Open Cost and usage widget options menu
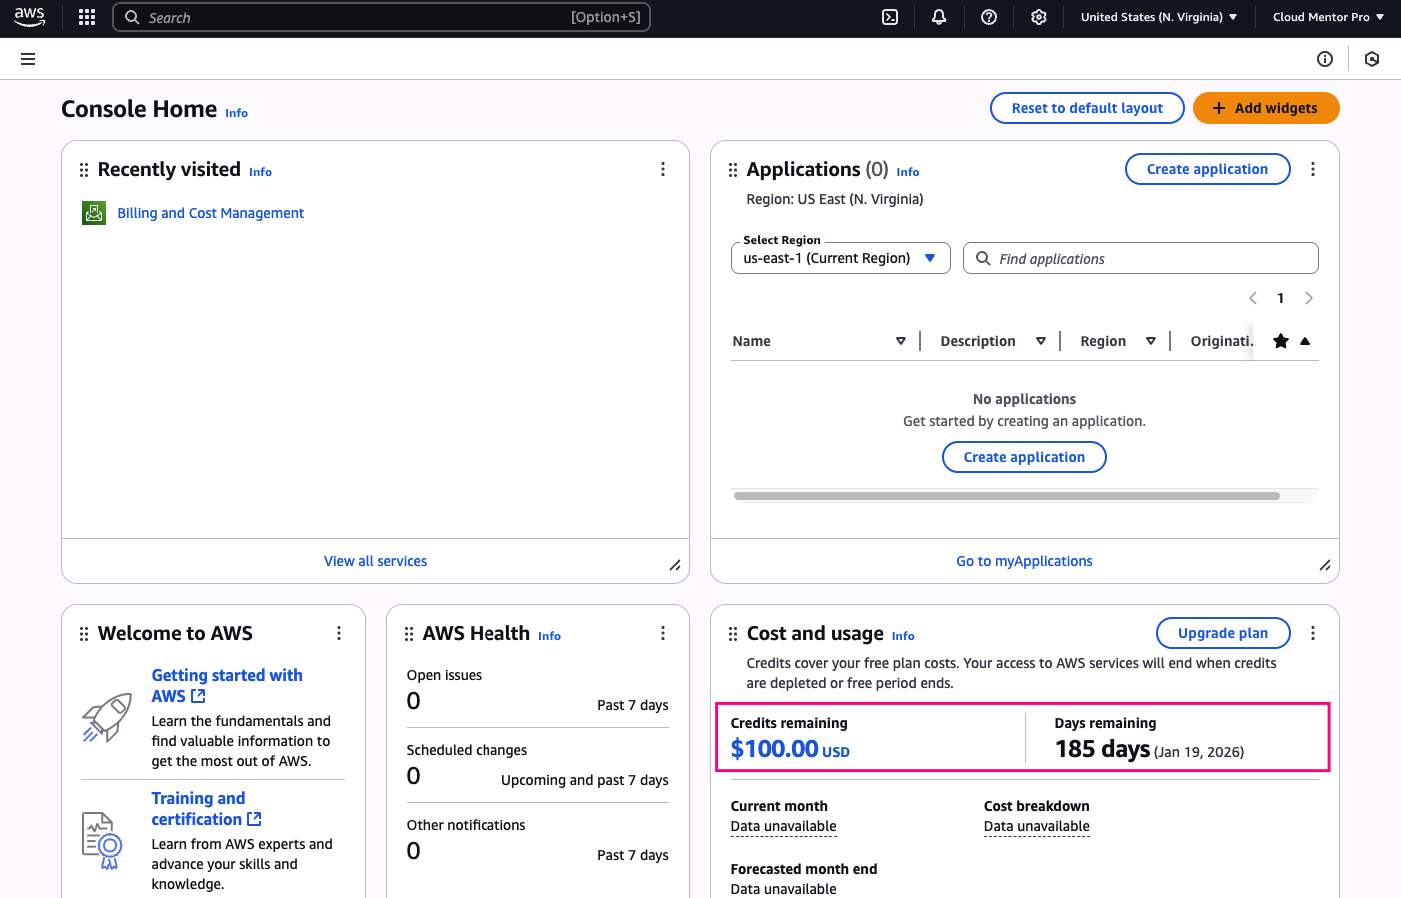Image resolution: width=1401 pixels, height=898 pixels. click(1313, 633)
